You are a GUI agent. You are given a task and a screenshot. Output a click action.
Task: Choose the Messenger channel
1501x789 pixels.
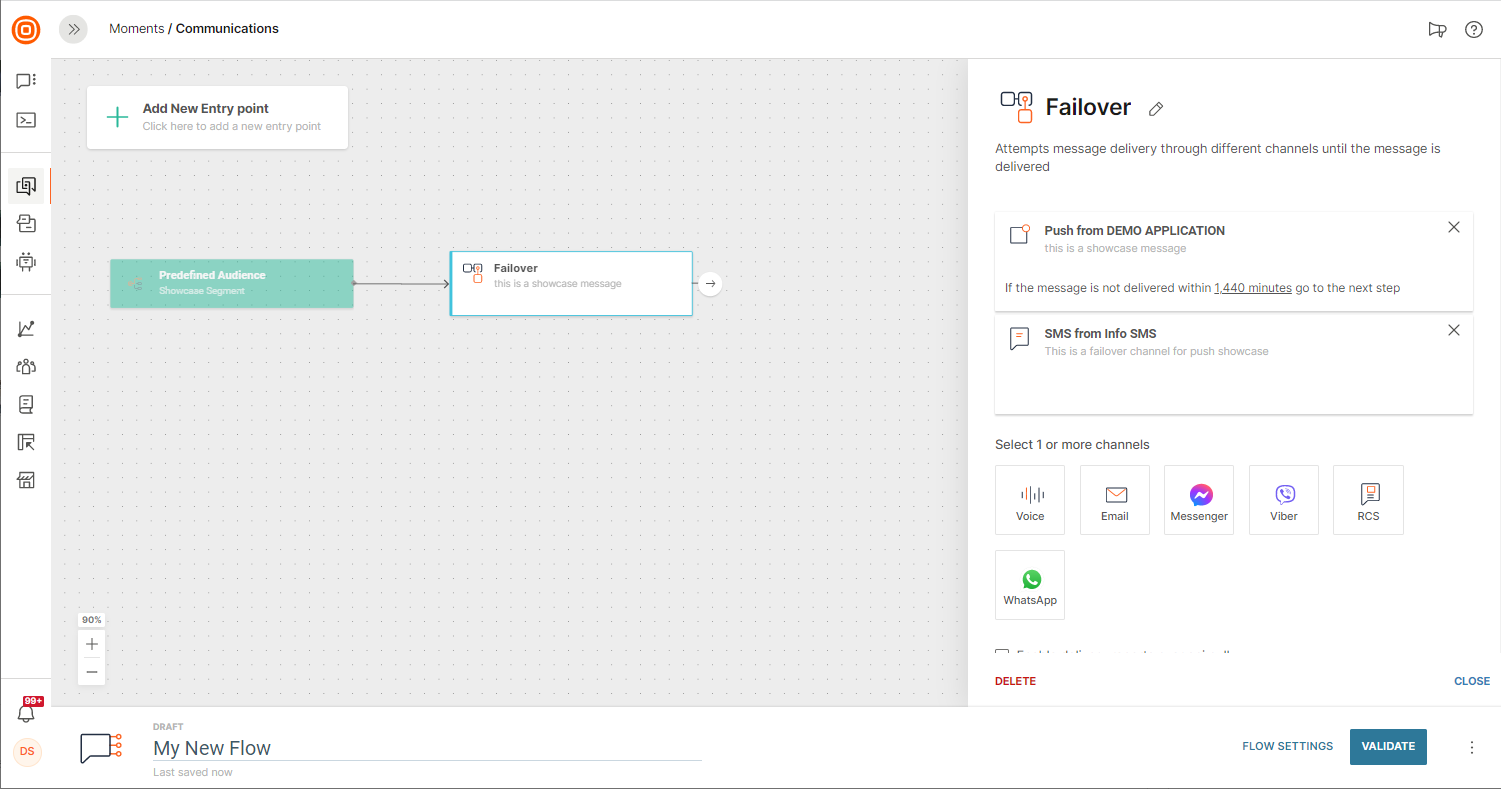coord(1198,500)
